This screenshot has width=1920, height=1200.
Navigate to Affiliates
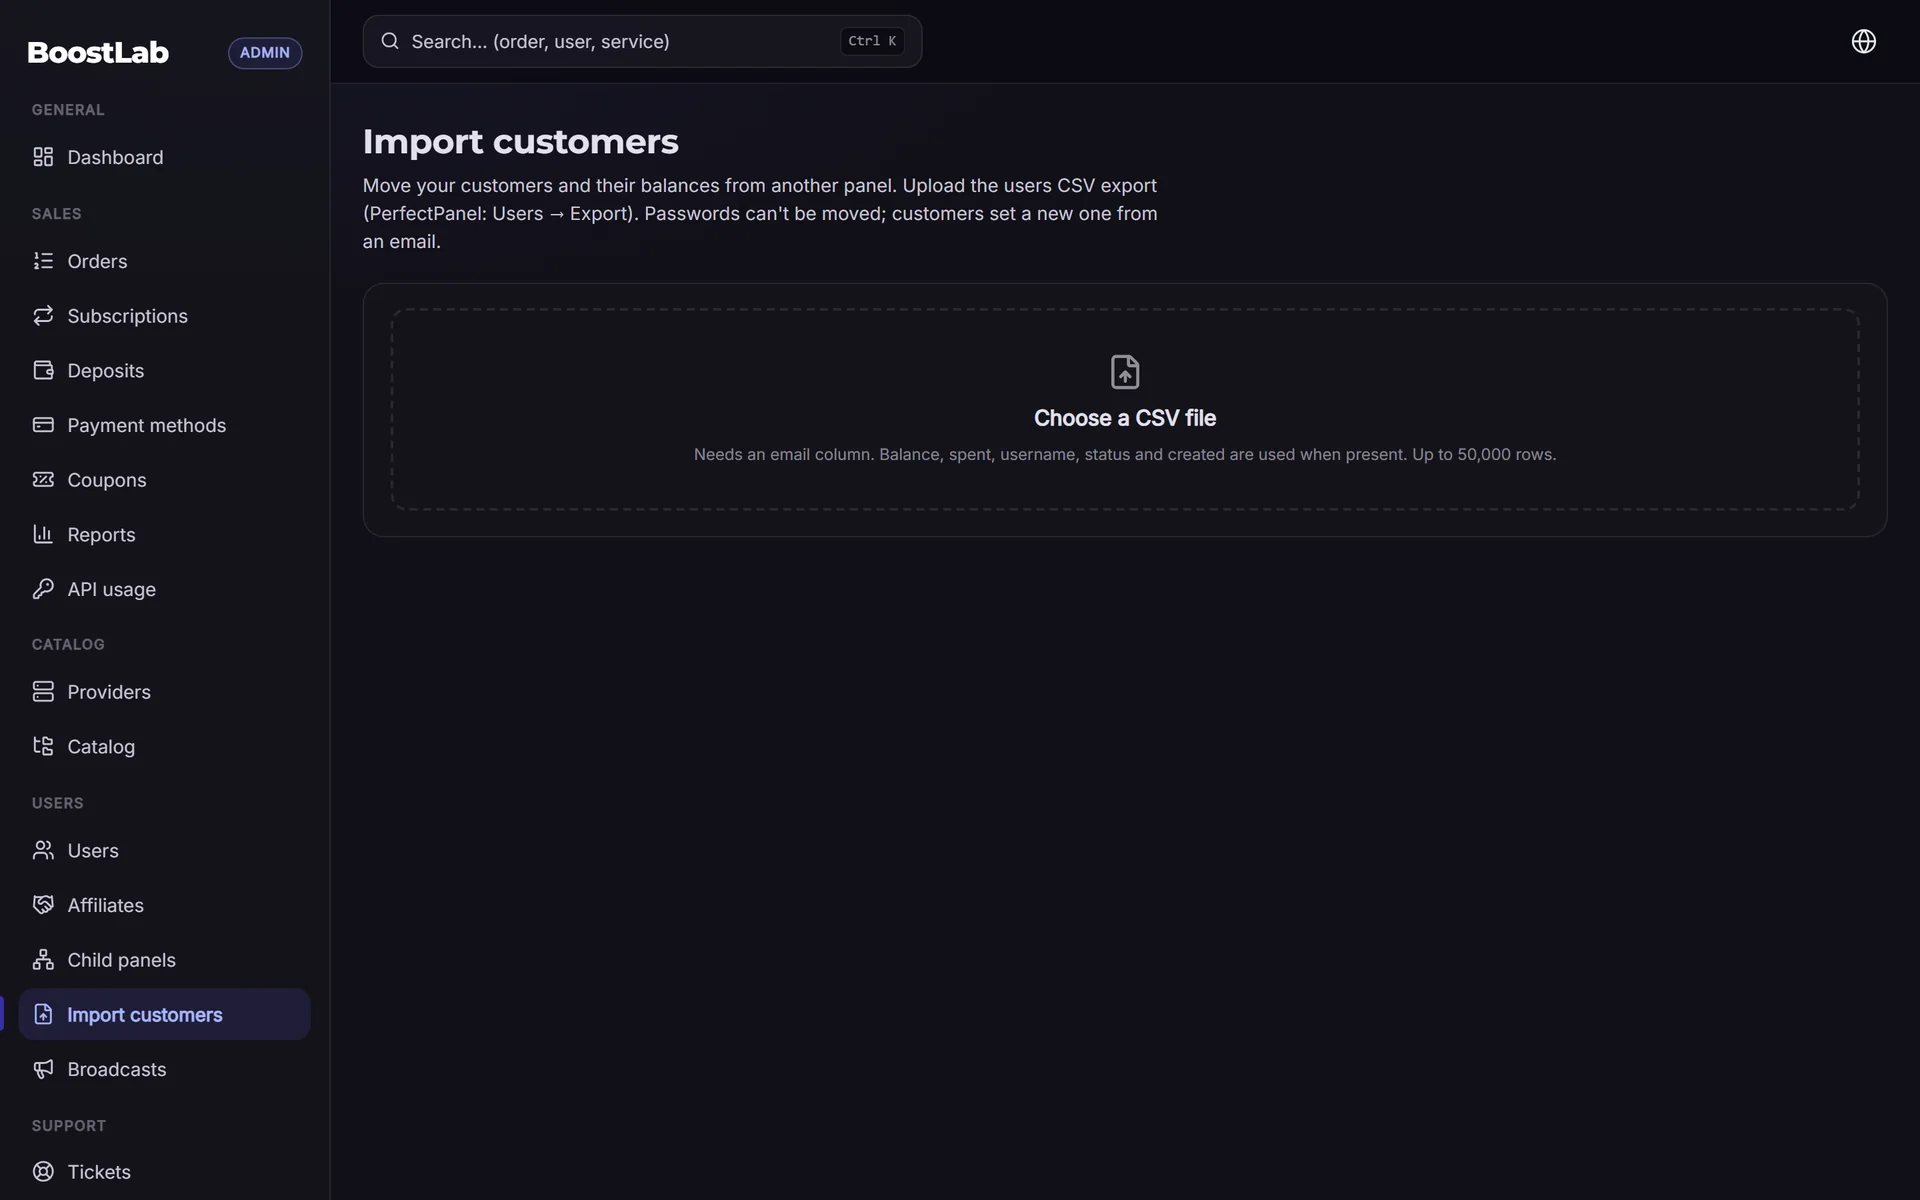[165, 905]
